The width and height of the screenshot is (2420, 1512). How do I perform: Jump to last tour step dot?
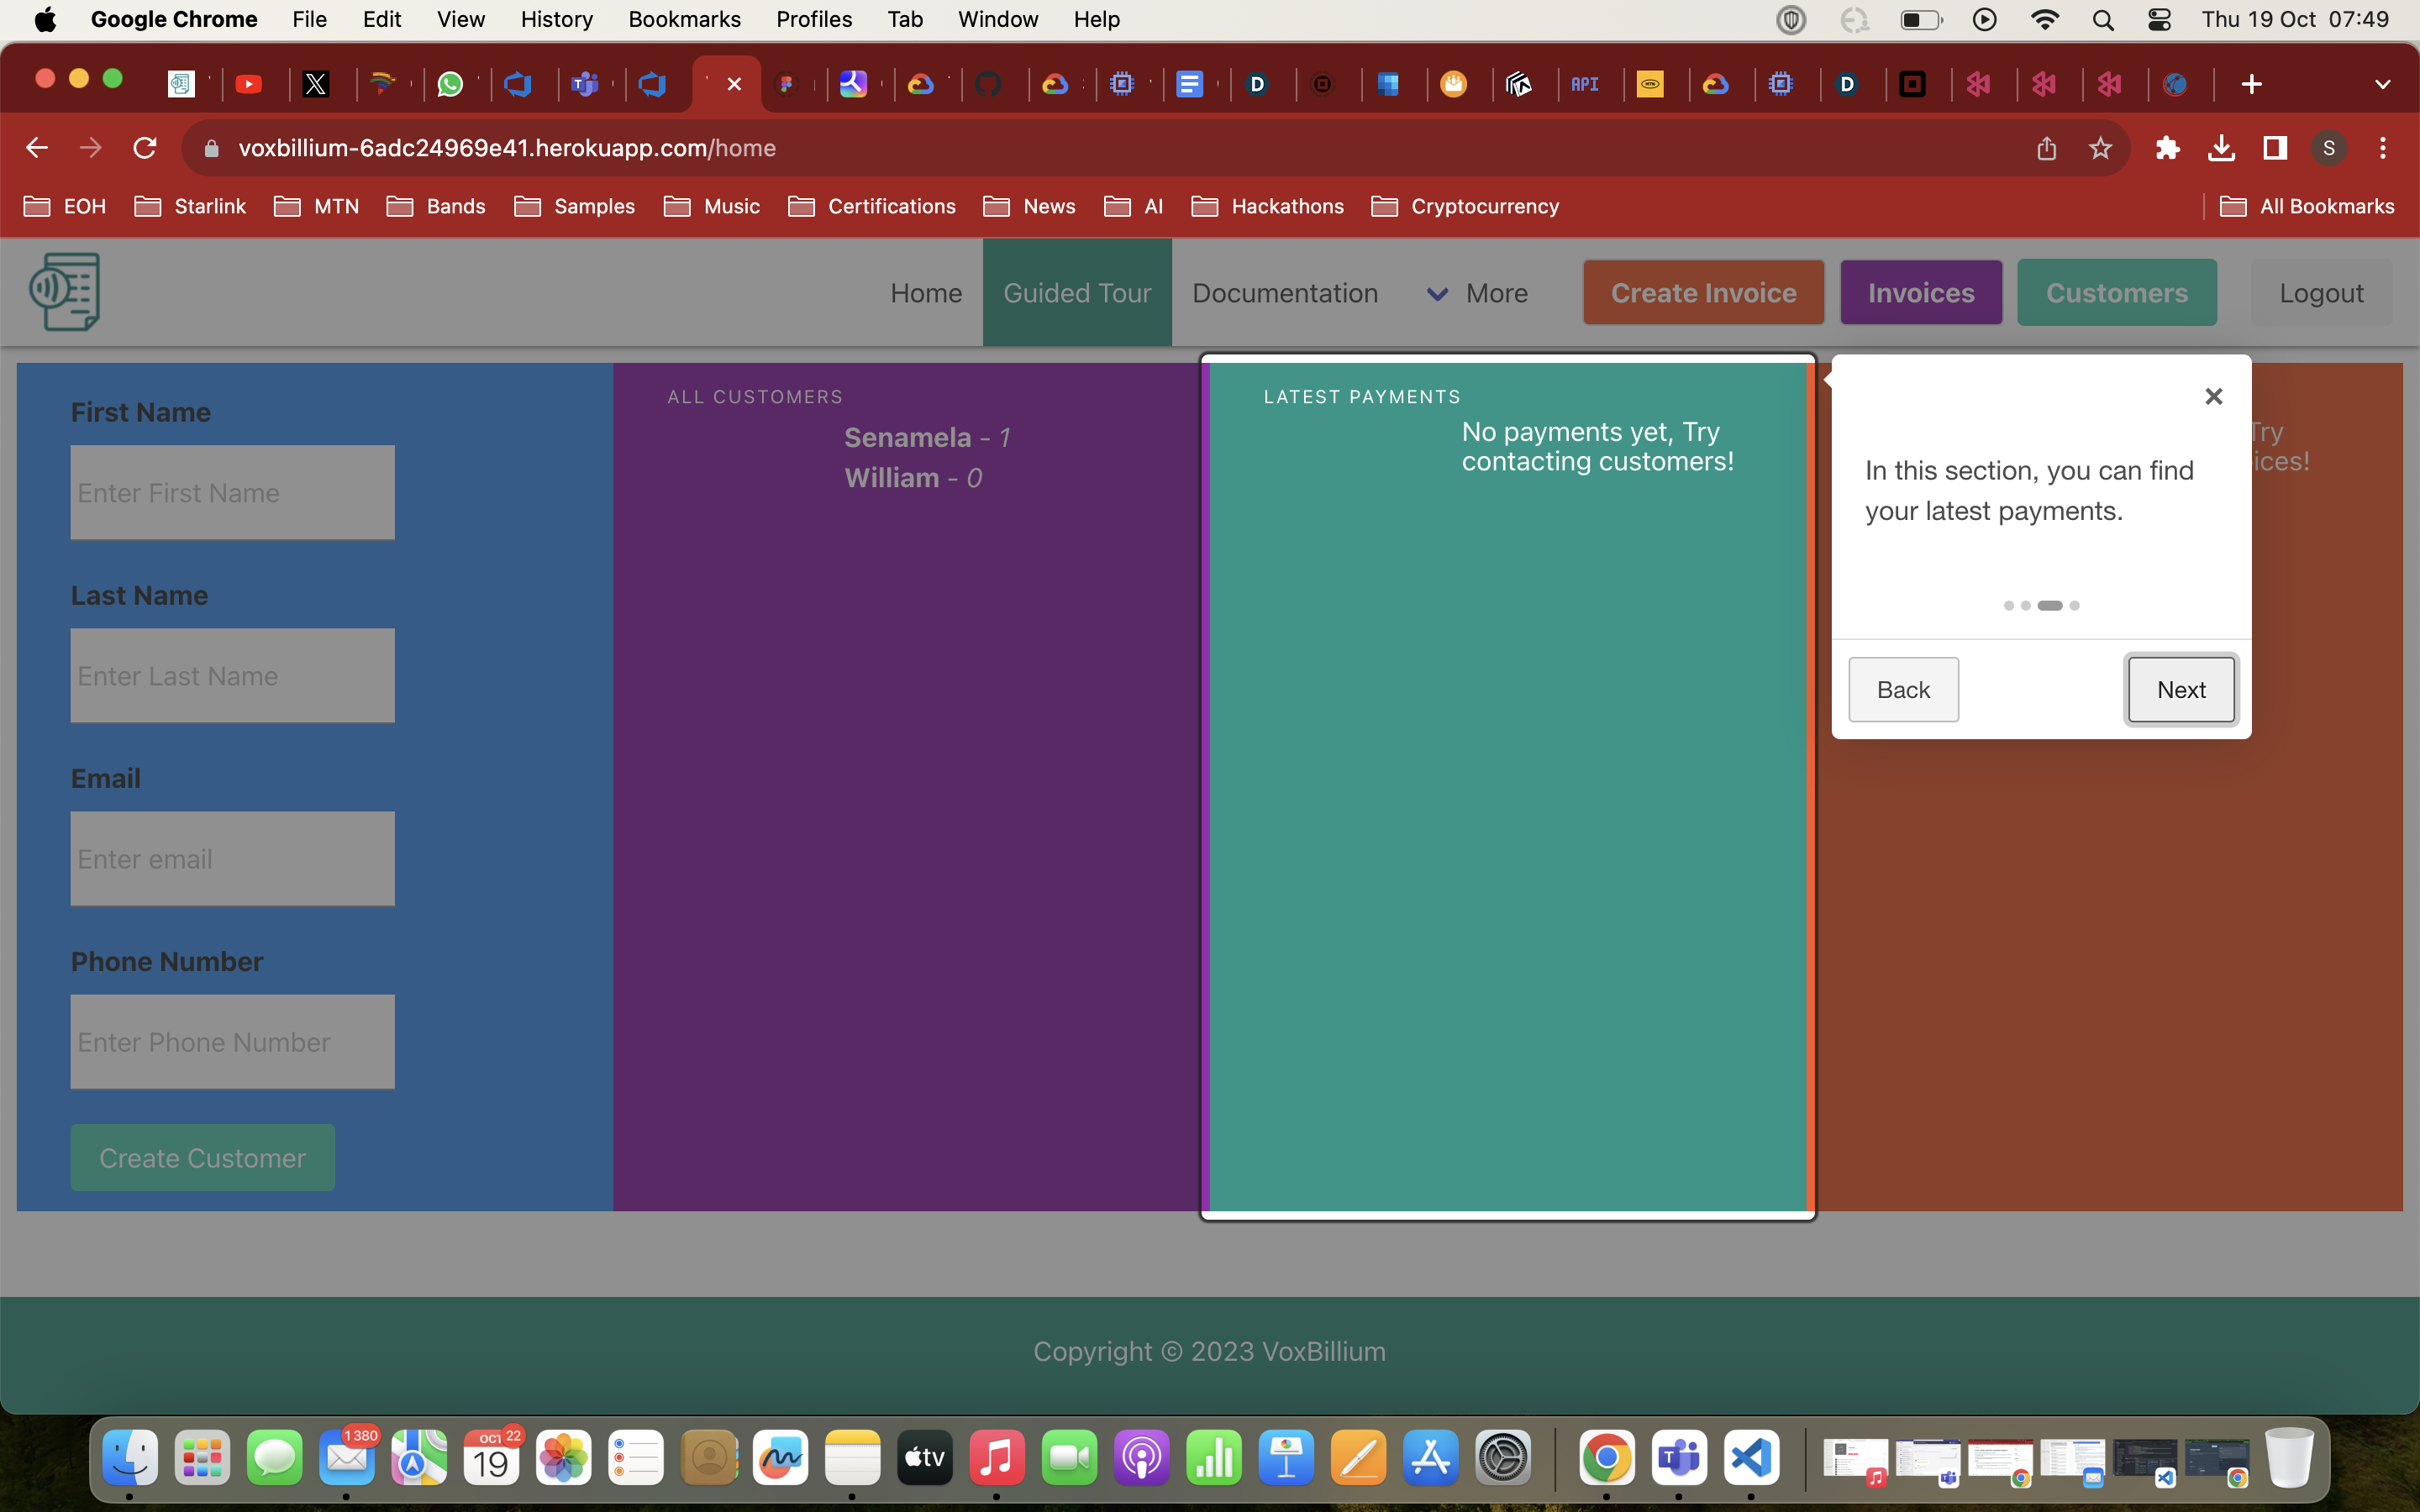pos(2074,605)
